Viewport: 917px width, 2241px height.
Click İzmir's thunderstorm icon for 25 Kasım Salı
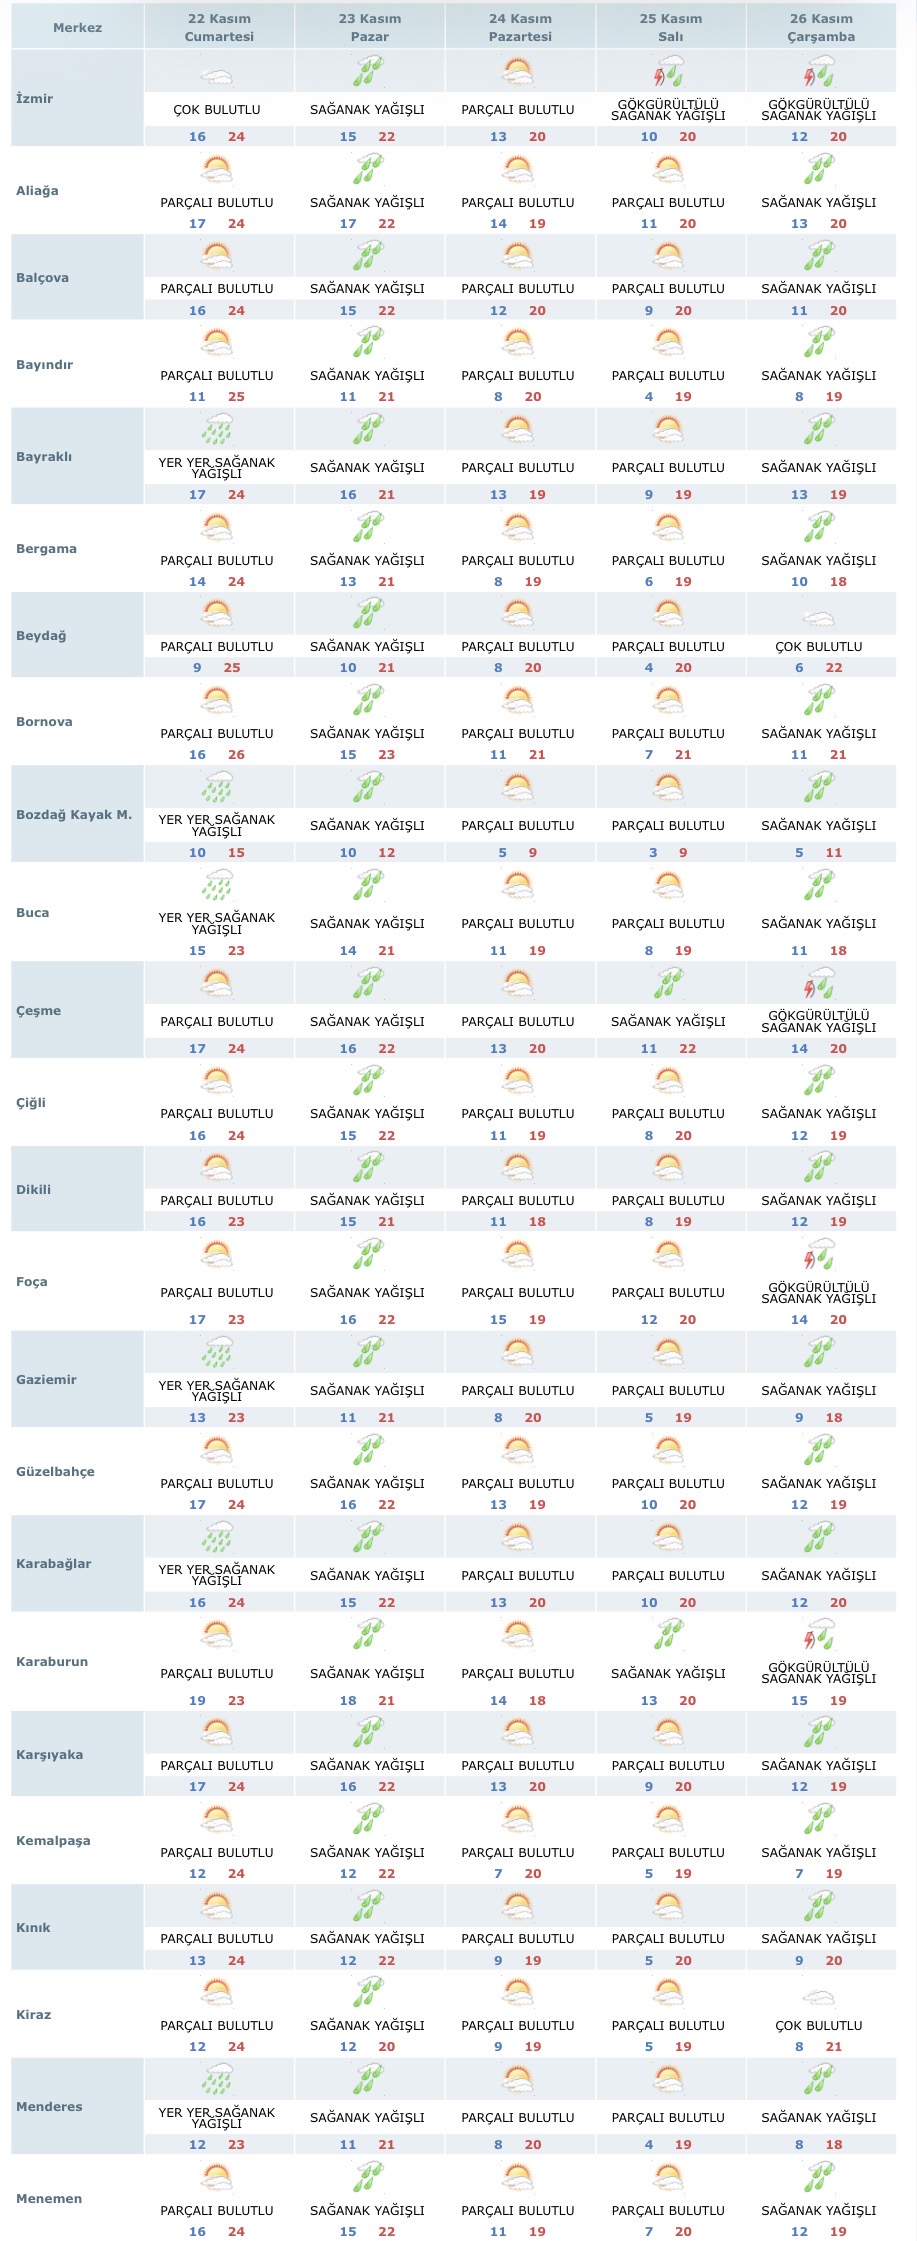click(x=668, y=73)
